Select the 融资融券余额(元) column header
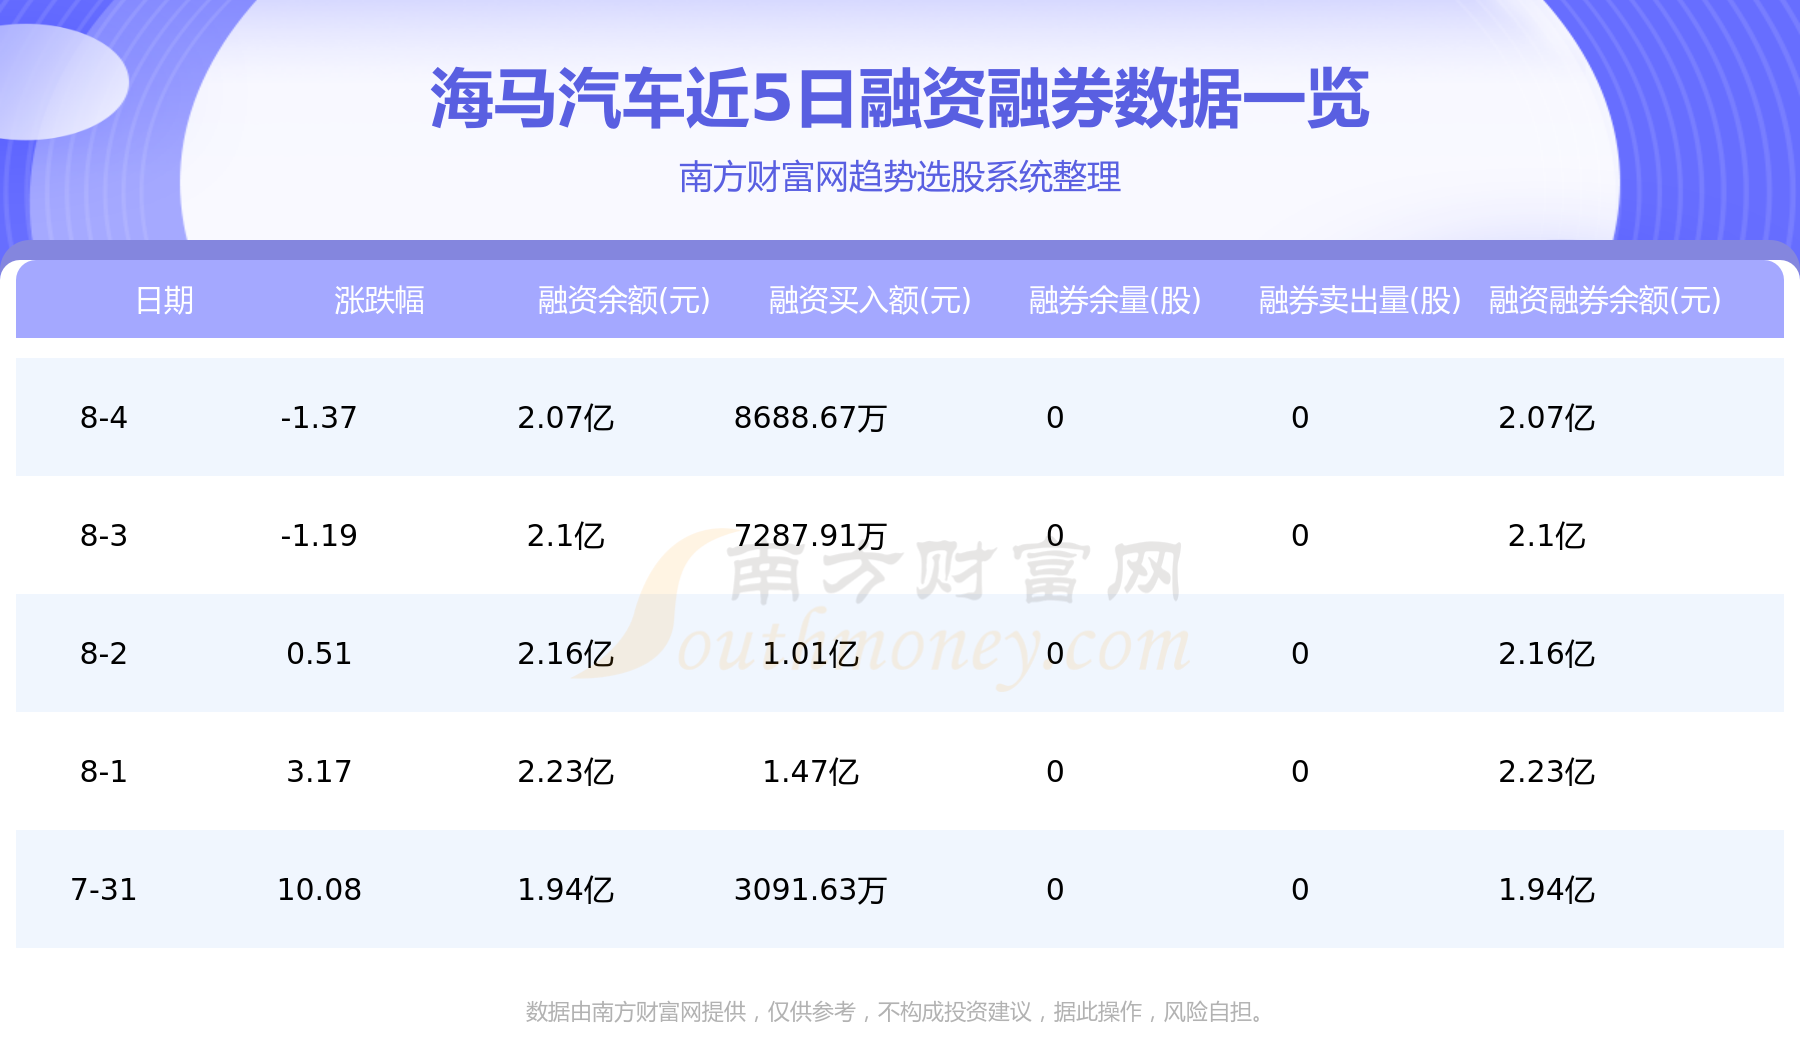1800x1055 pixels. (x=1605, y=300)
